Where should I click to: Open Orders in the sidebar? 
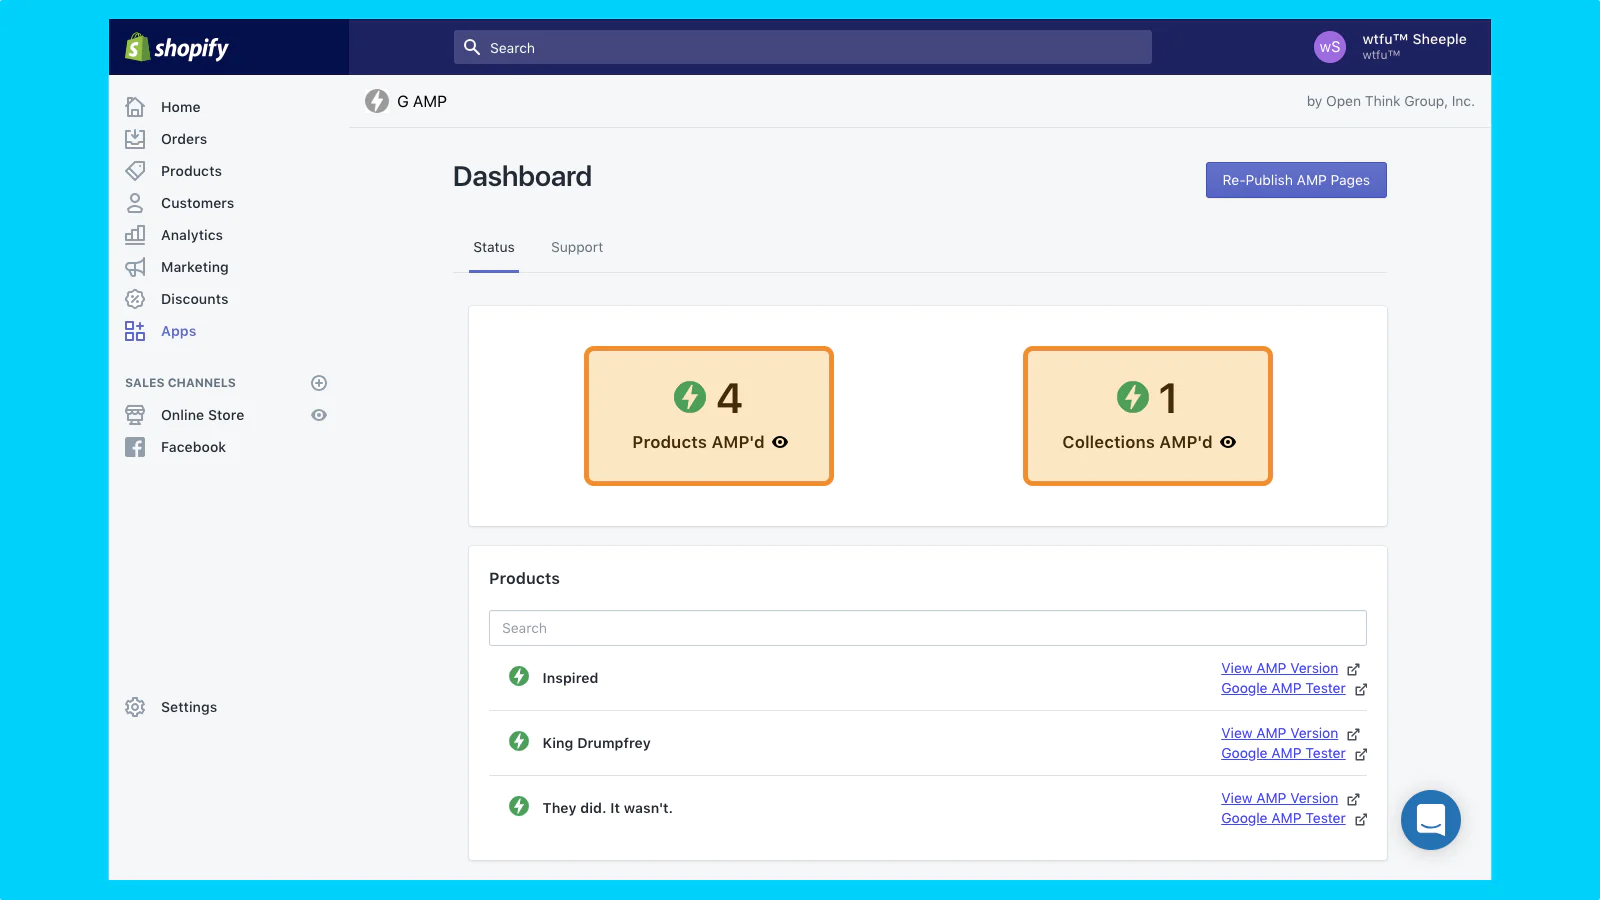184,139
